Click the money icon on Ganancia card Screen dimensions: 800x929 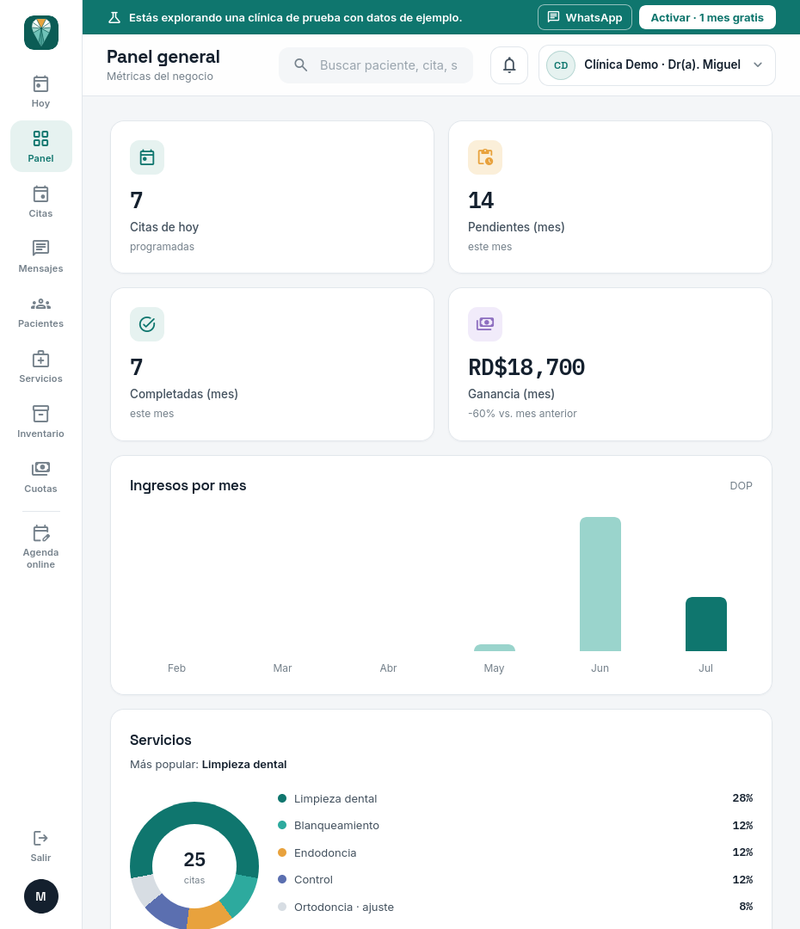point(485,324)
